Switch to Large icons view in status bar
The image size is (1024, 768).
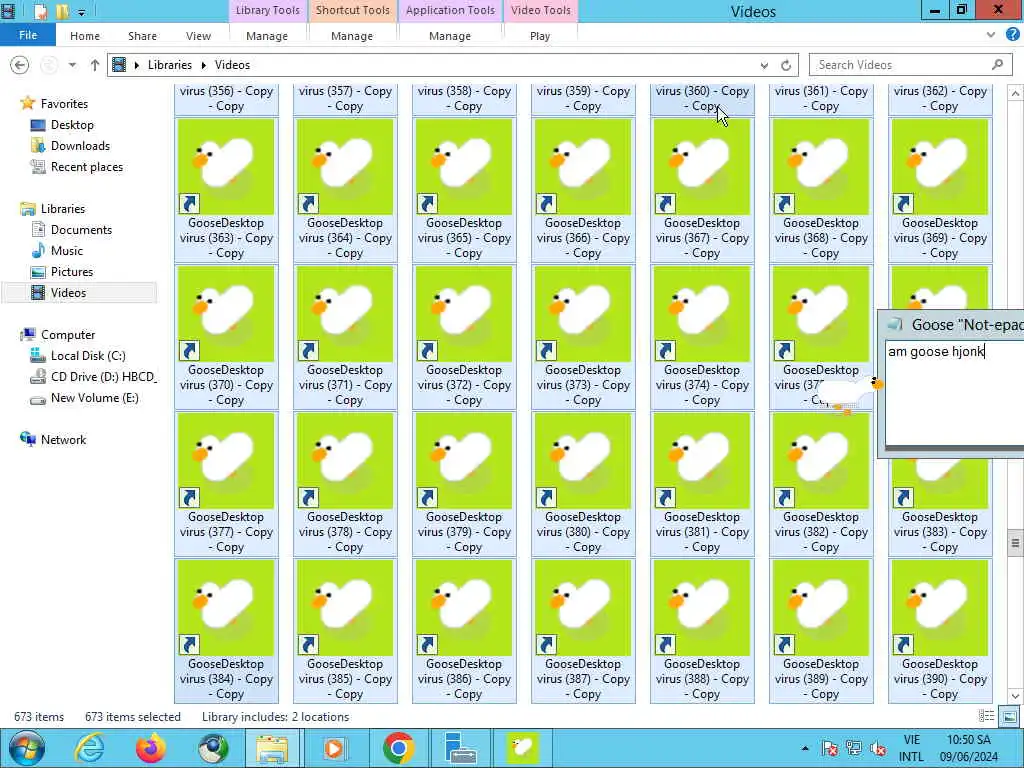tap(1009, 717)
